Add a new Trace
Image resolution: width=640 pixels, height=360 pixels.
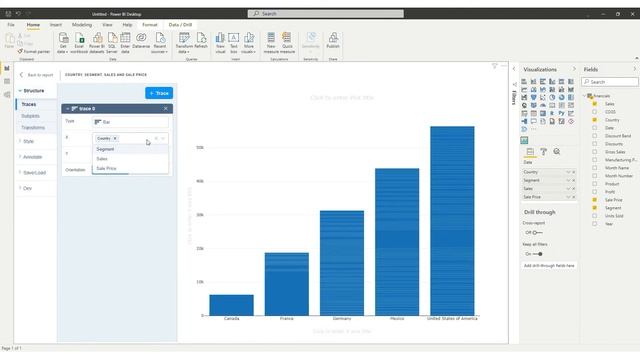(159, 93)
